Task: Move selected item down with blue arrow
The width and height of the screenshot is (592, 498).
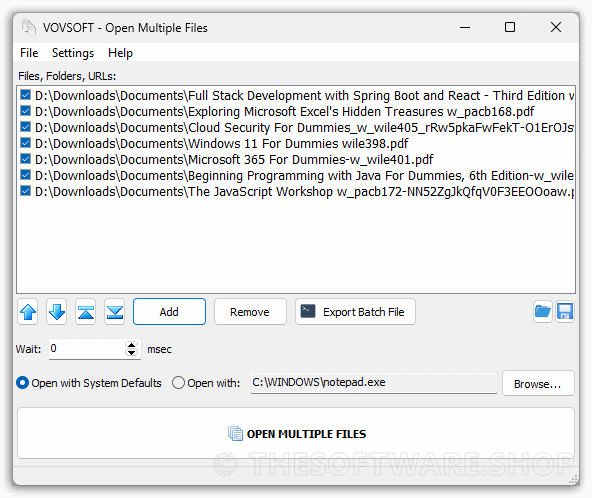Action: [57, 312]
